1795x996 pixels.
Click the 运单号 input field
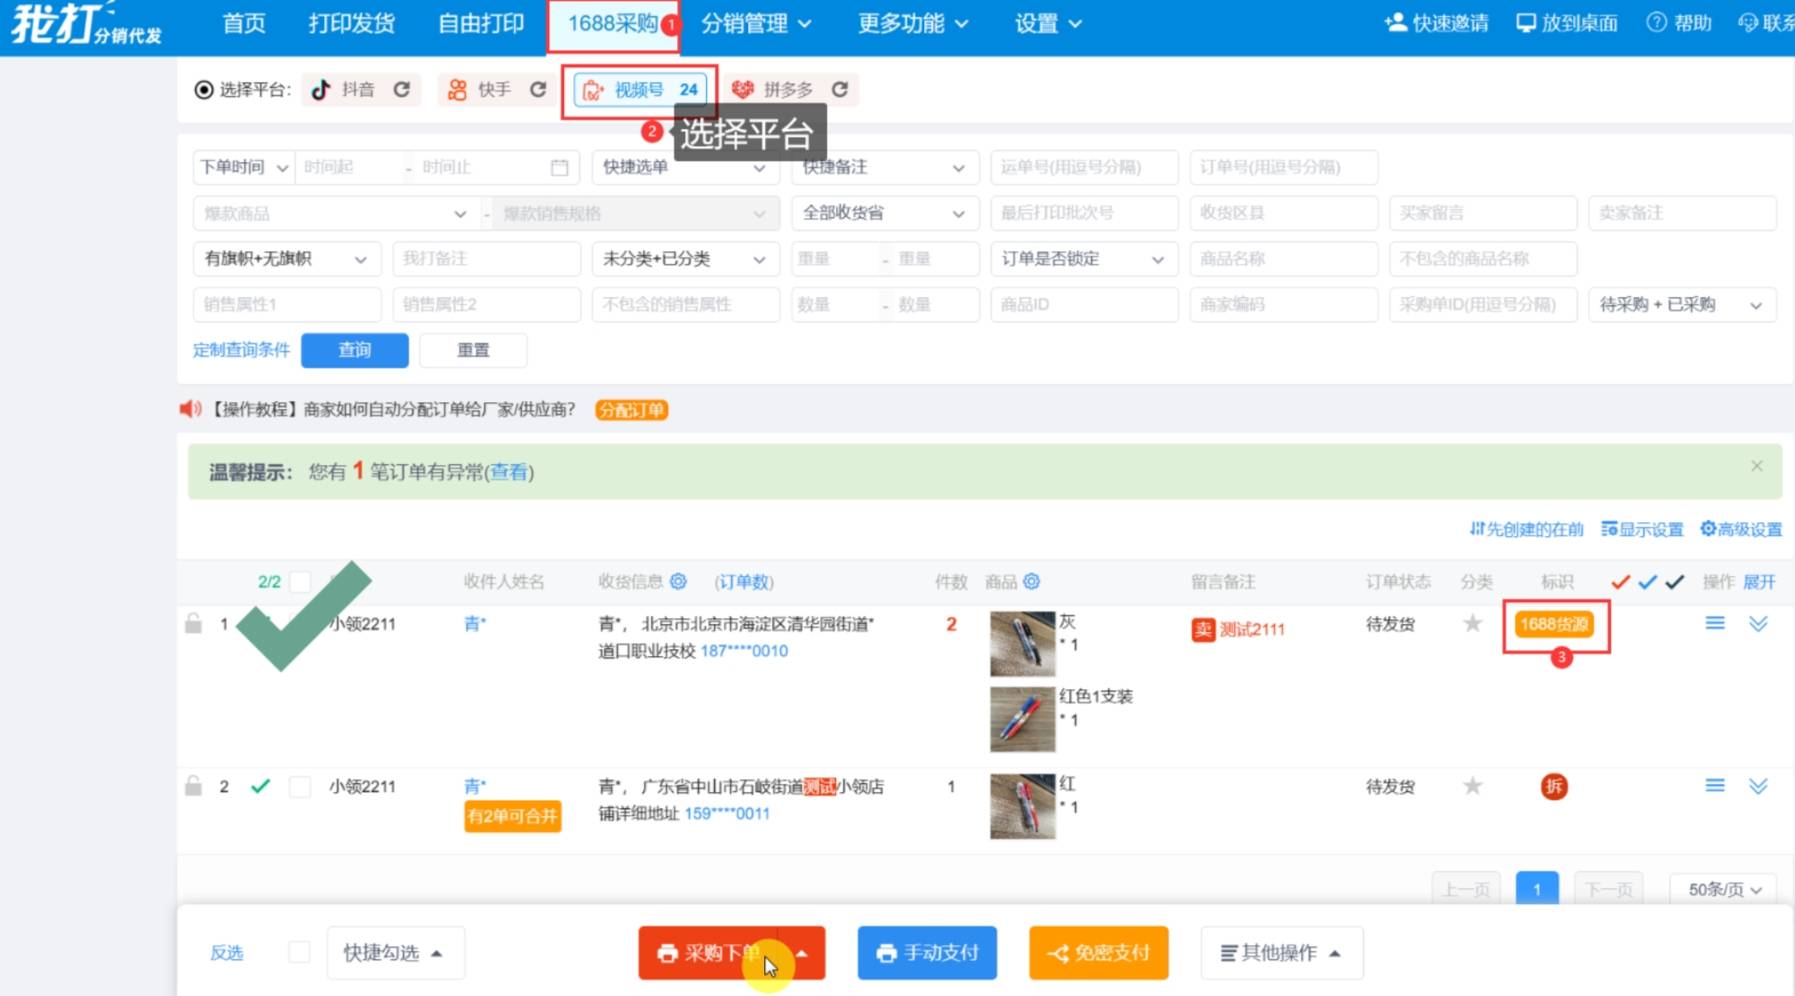coord(1083,167)
